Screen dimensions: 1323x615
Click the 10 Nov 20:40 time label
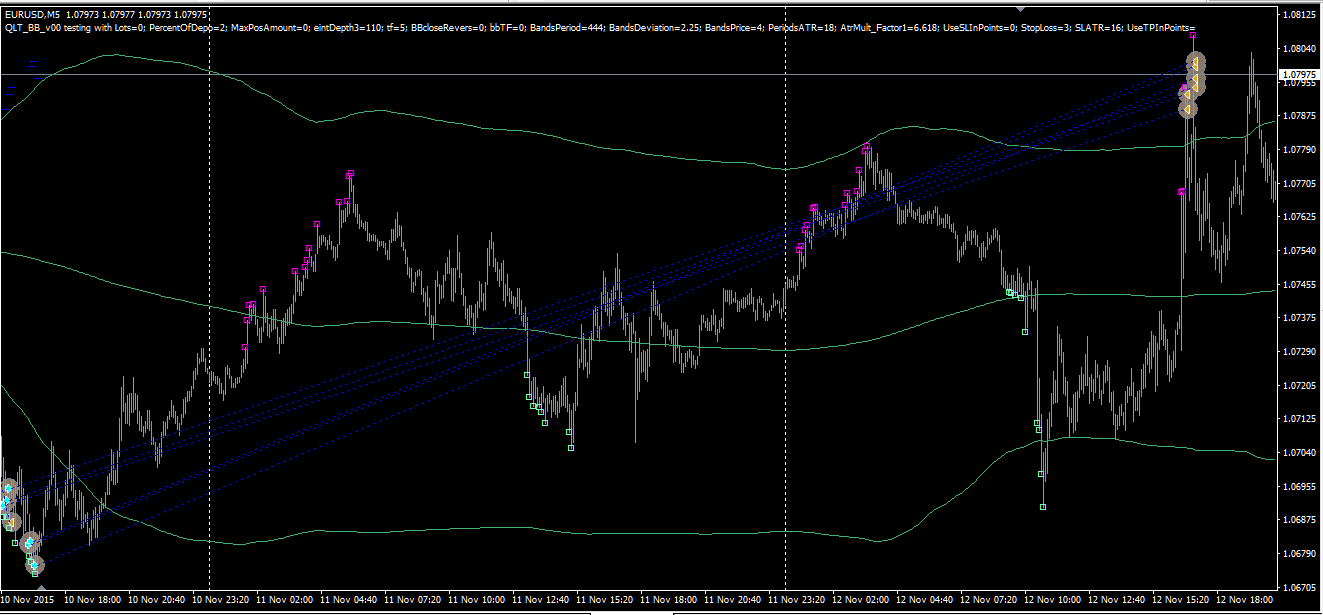pos(158,600)
